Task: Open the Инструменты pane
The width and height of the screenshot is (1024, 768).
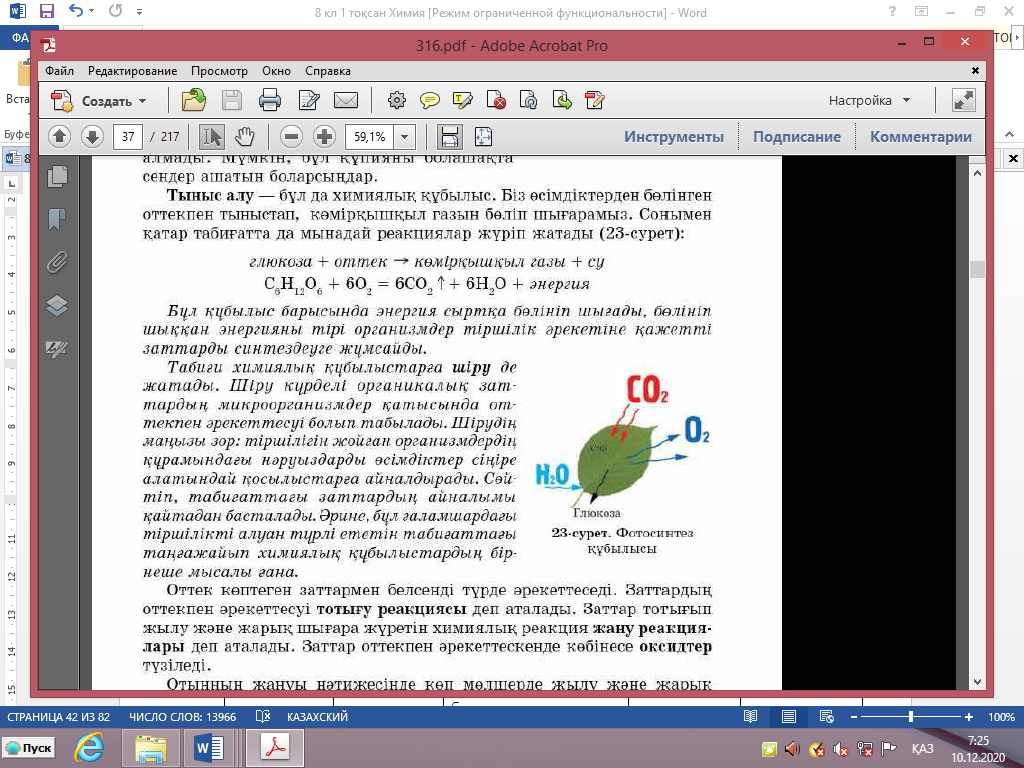Action: [x=673, y=137]
